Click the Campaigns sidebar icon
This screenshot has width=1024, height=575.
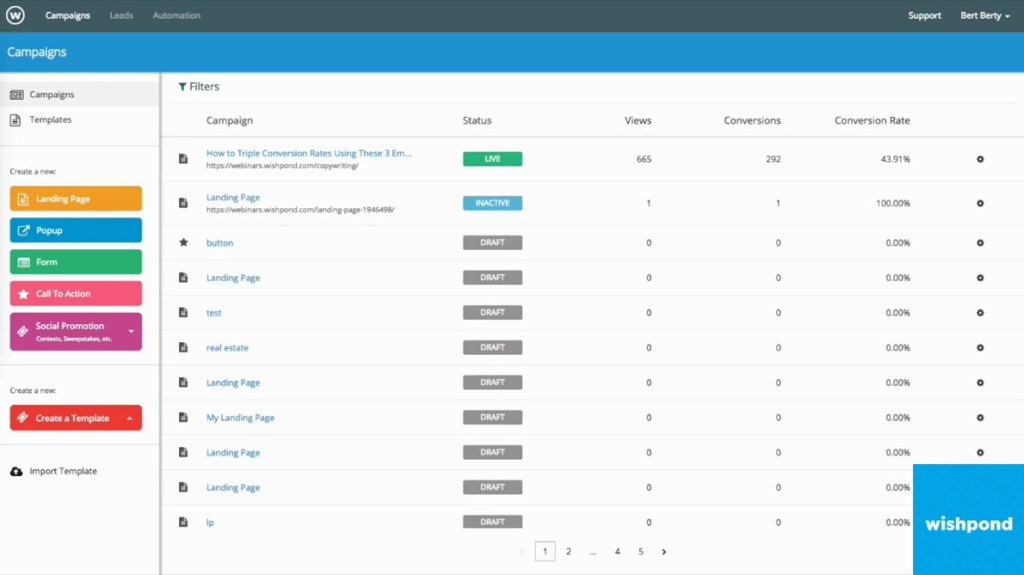[16, 95]
